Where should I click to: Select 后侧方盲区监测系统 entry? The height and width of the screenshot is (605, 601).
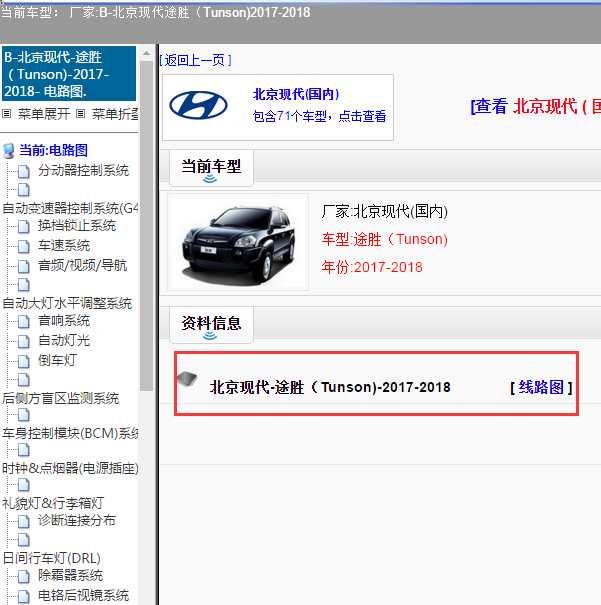(61, 398)
